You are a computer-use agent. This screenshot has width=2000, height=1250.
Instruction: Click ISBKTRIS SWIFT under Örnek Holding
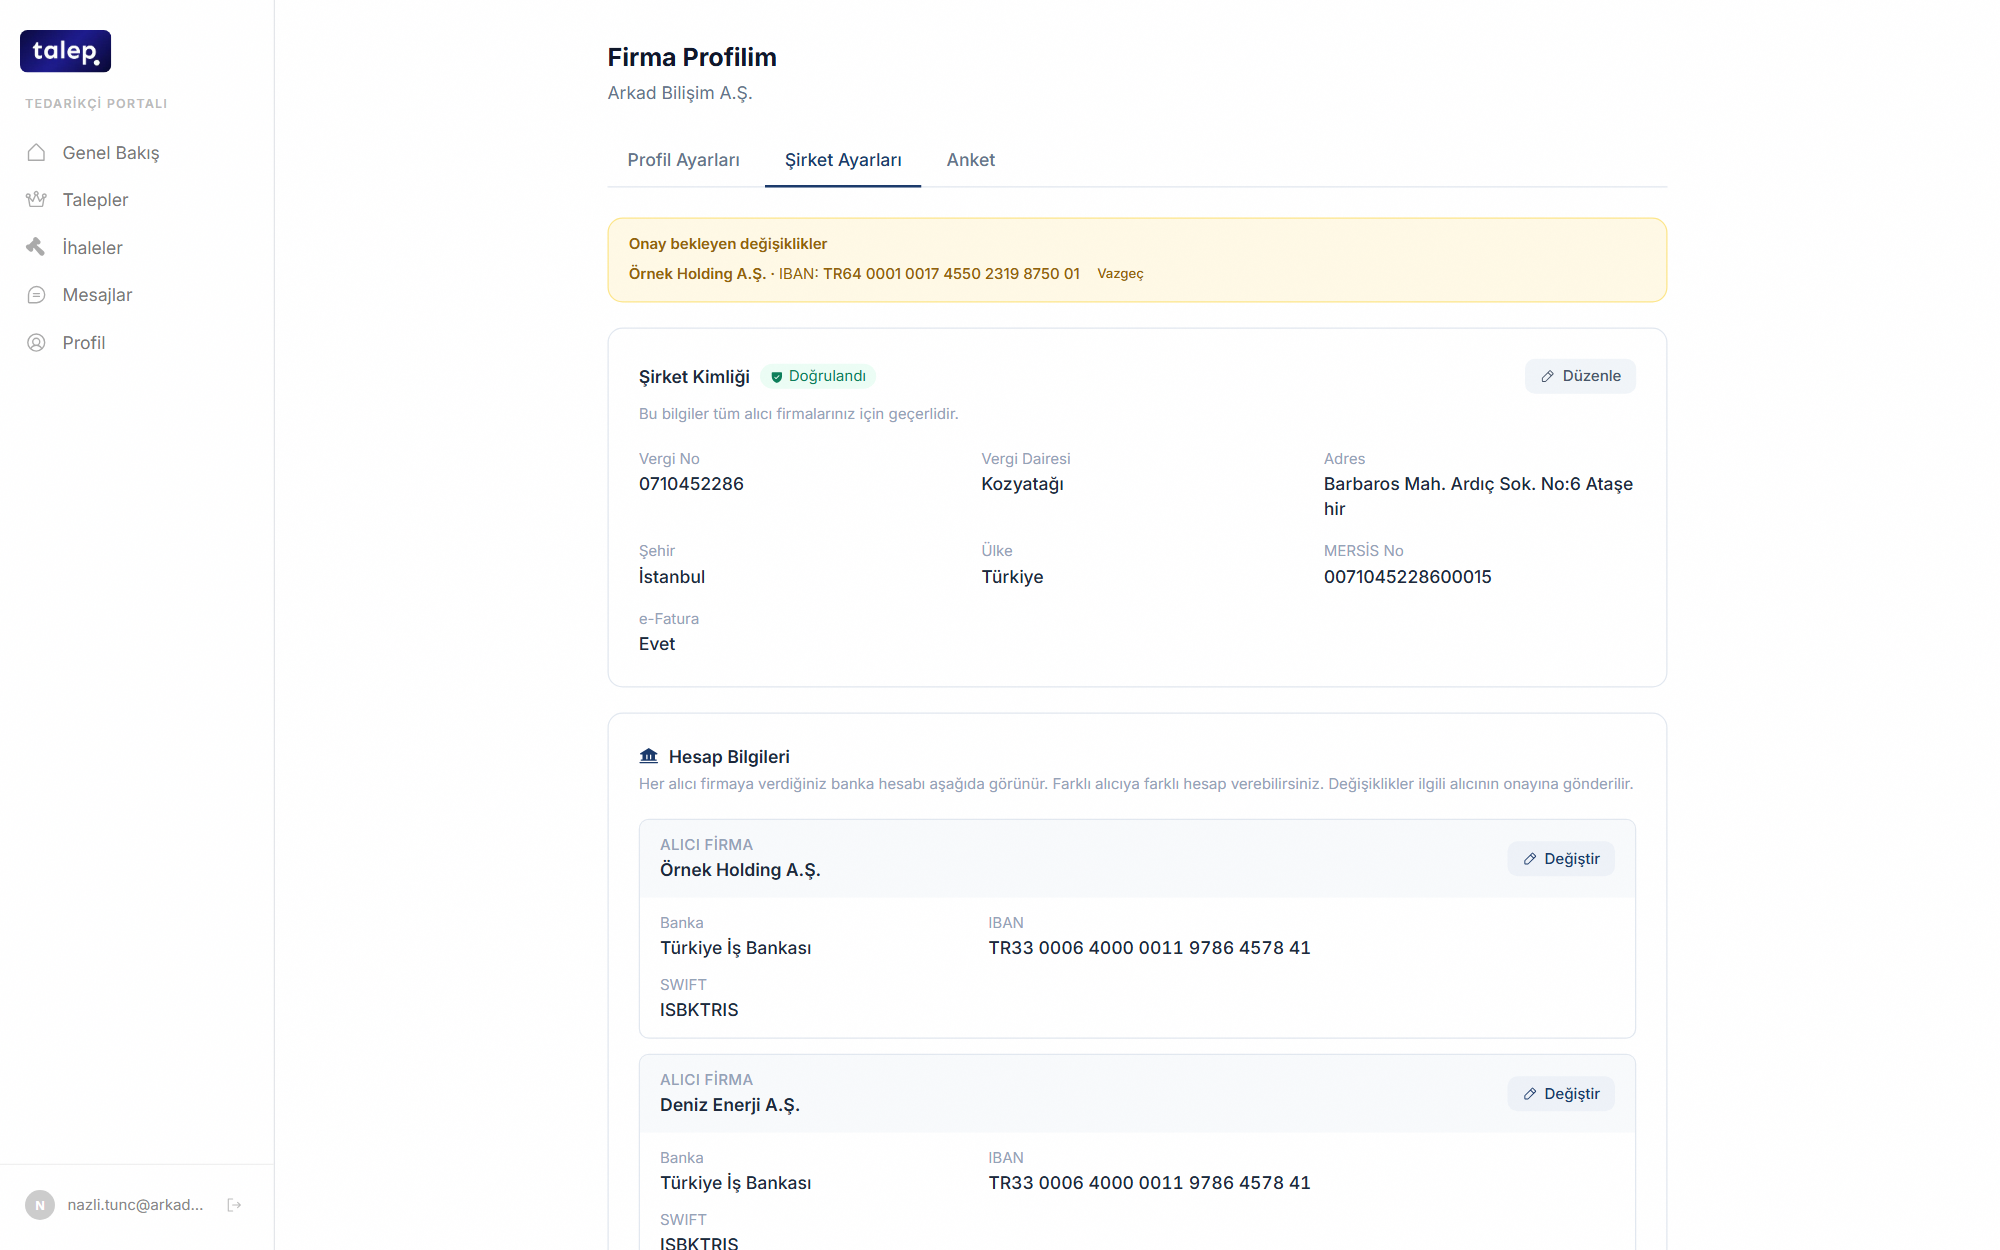pos(699,1010)
